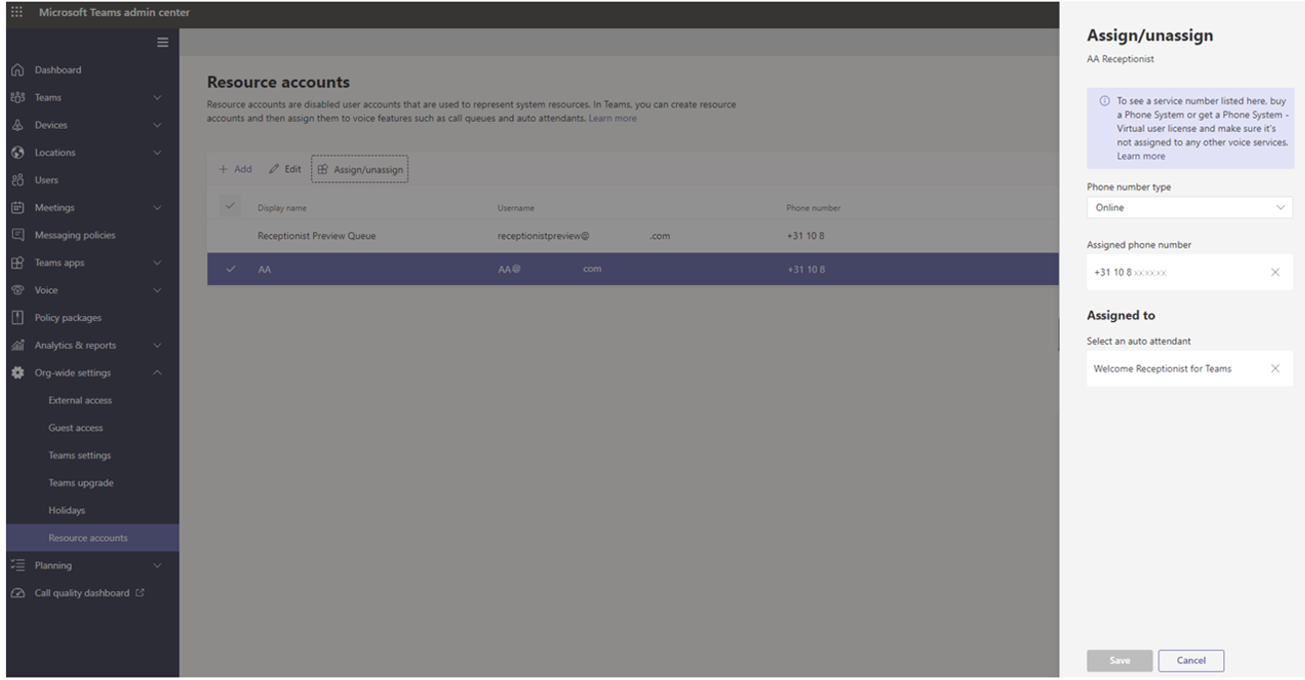
Task: Collapse the navigation with hamburger icon
Action: click(163, 42)
